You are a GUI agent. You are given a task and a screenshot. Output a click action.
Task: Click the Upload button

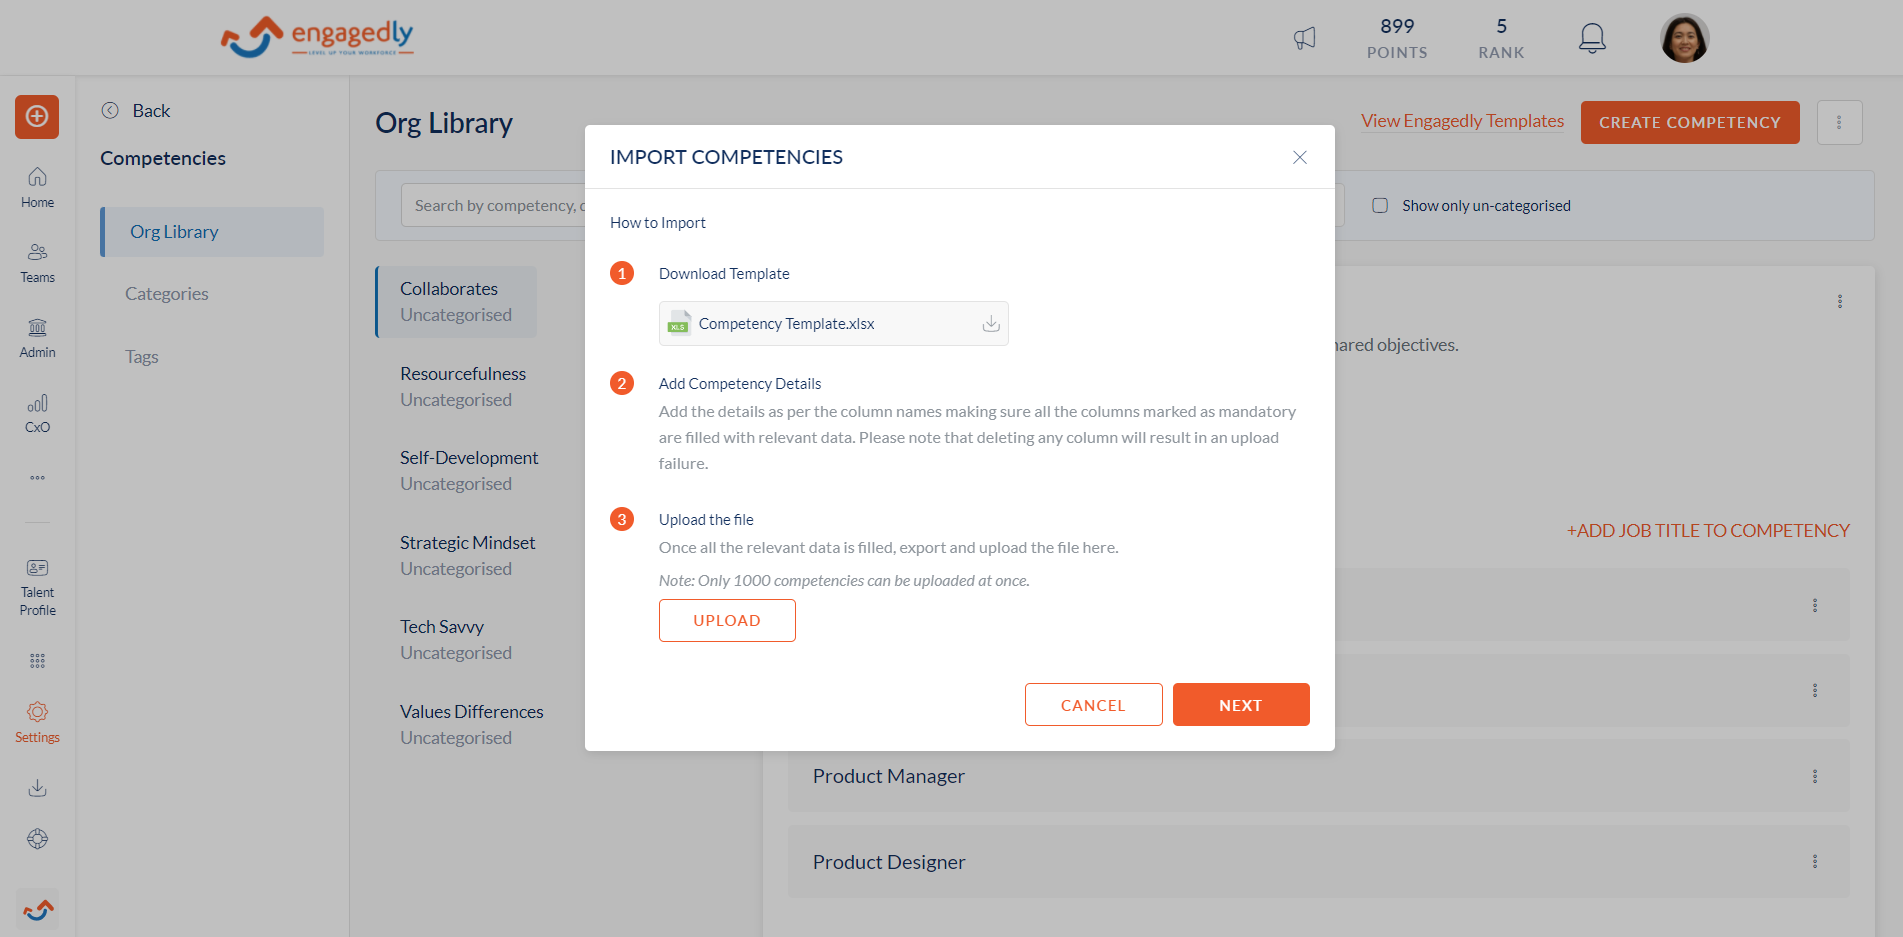(727, 620)
